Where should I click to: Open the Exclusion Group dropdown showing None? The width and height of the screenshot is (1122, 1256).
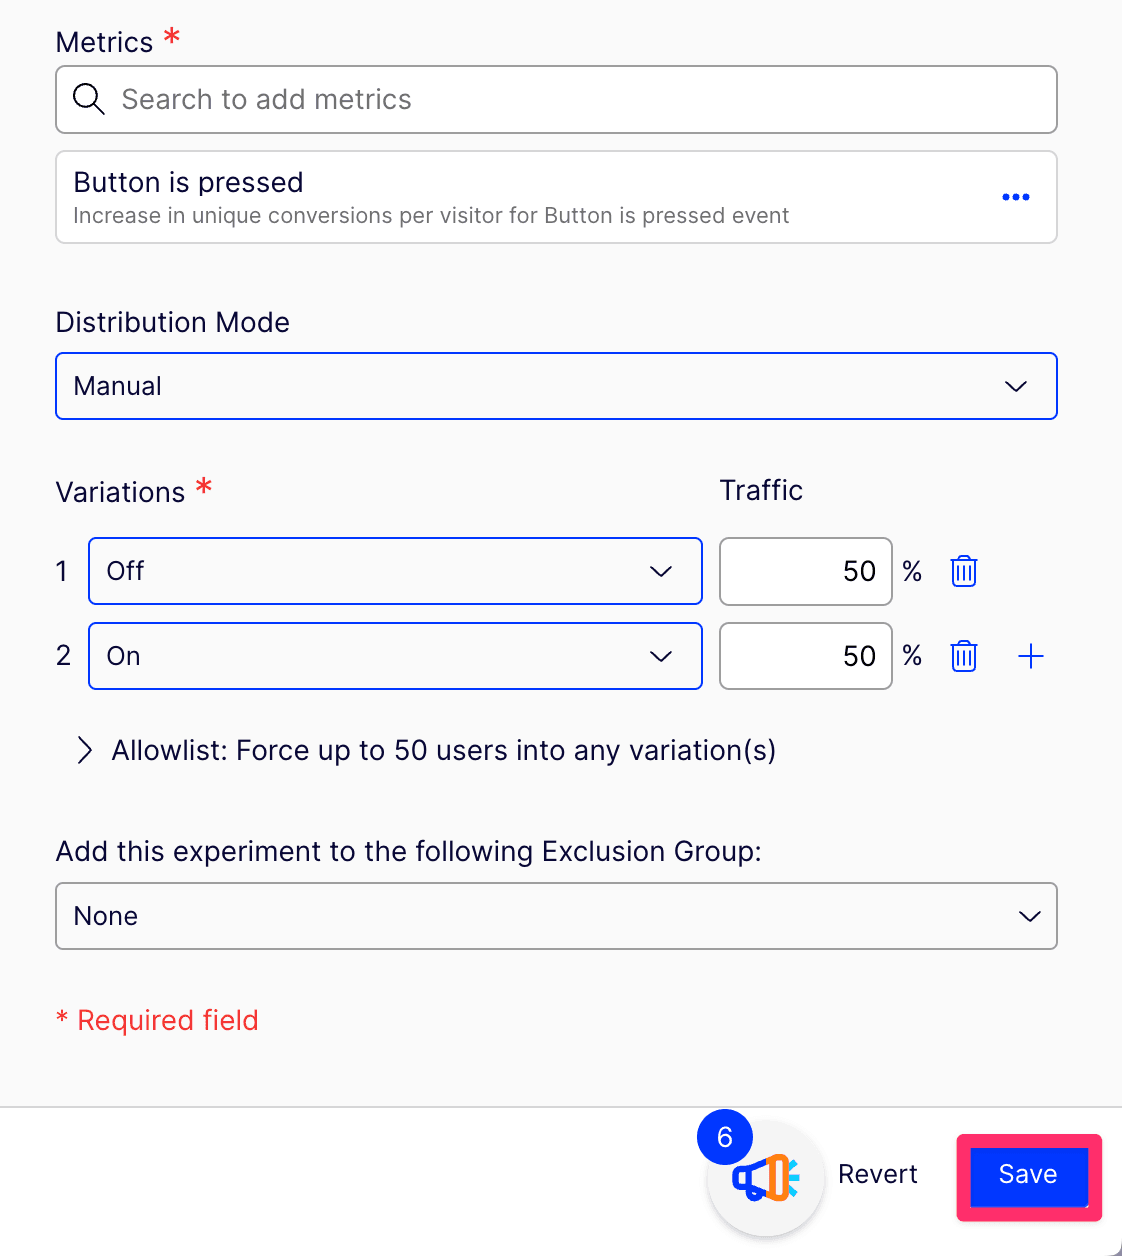[x=556, y=916]
